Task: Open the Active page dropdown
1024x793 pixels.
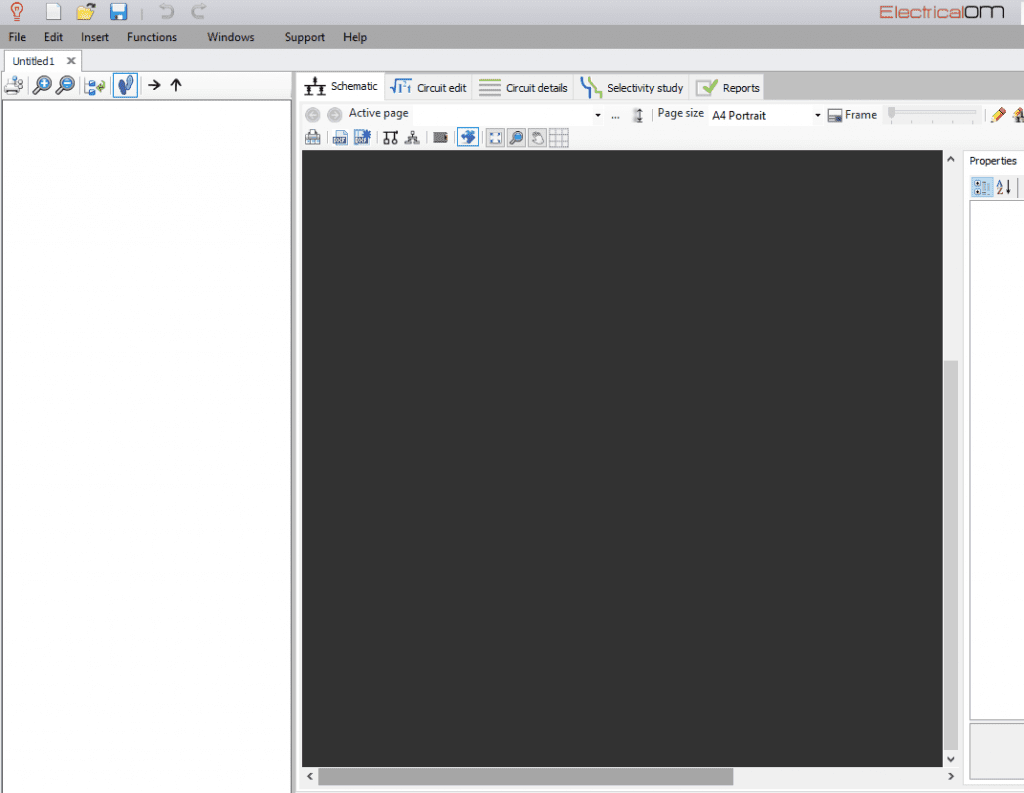Action: tap(598, 115)
